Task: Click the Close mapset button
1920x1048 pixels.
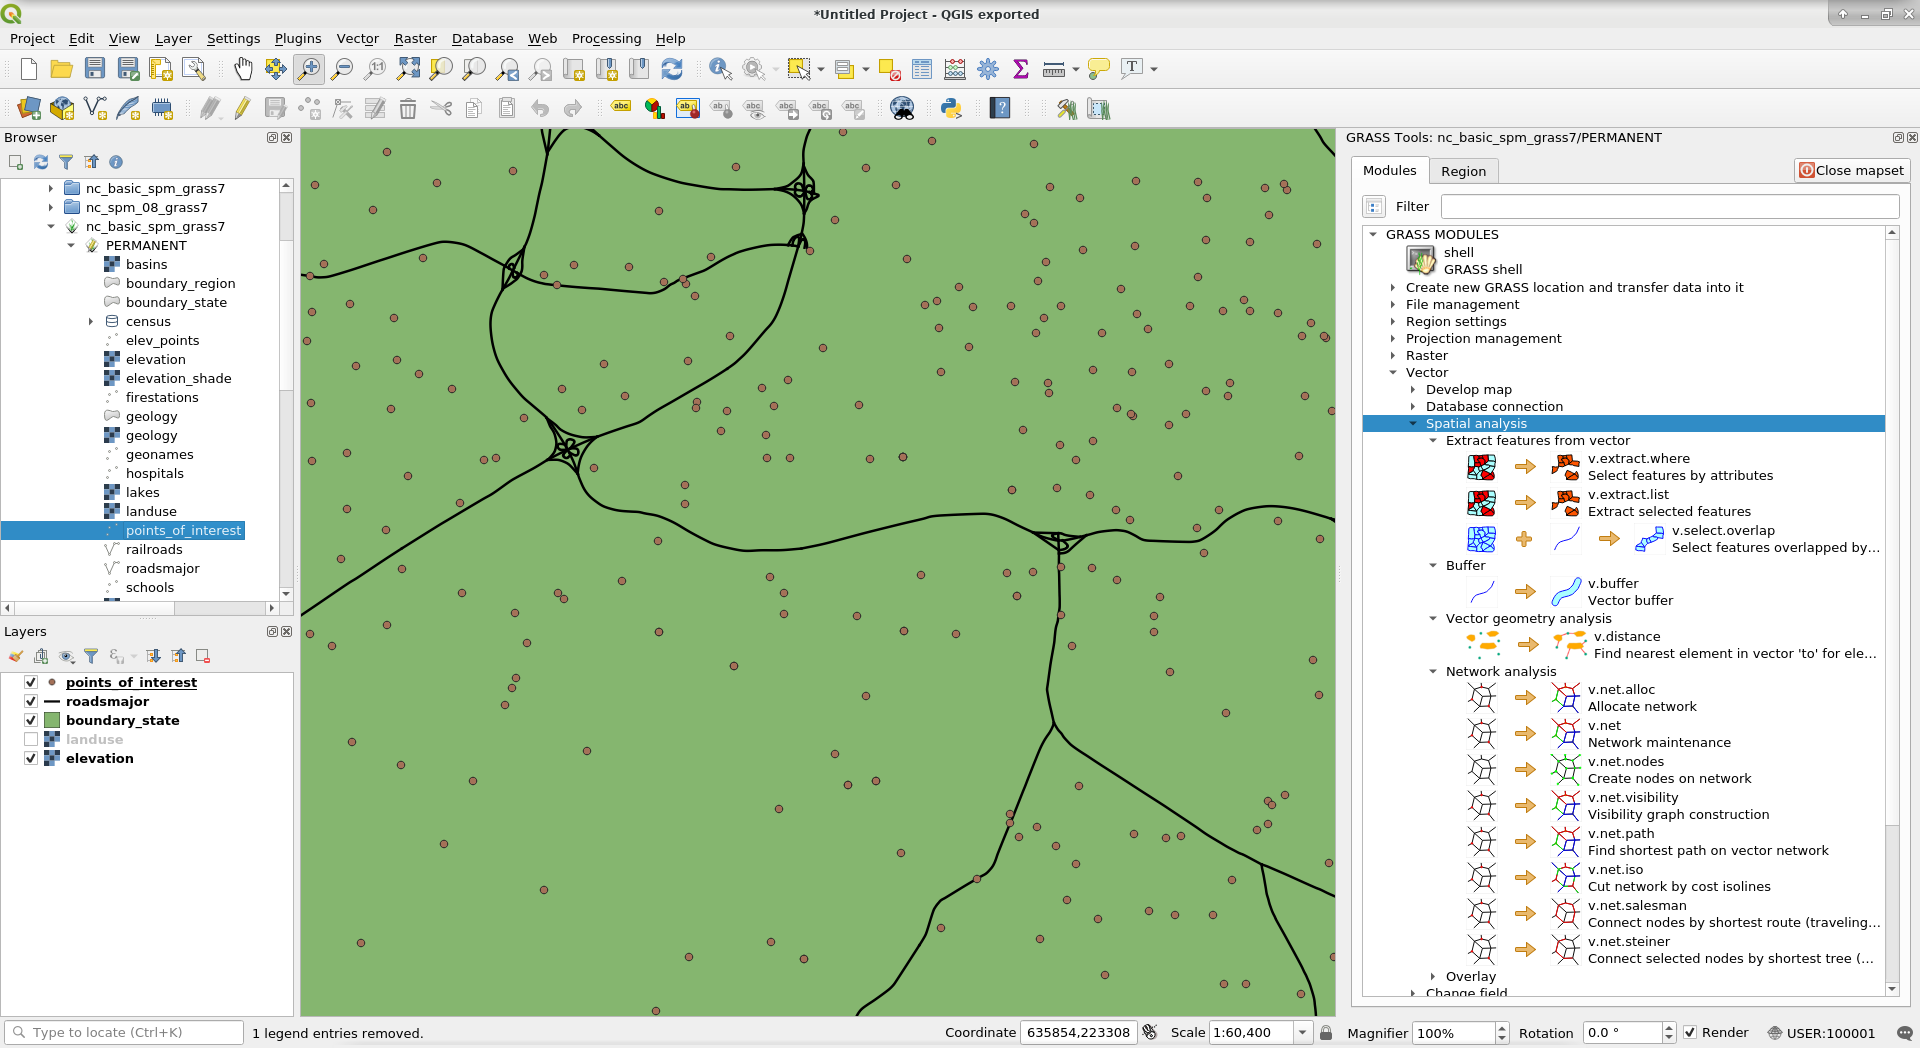Action: pos(1851,171)
